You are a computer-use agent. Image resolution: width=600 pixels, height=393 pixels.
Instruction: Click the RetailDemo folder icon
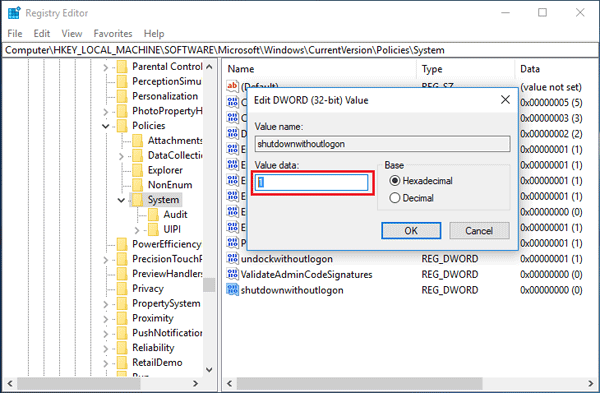[x=122, y=362]
